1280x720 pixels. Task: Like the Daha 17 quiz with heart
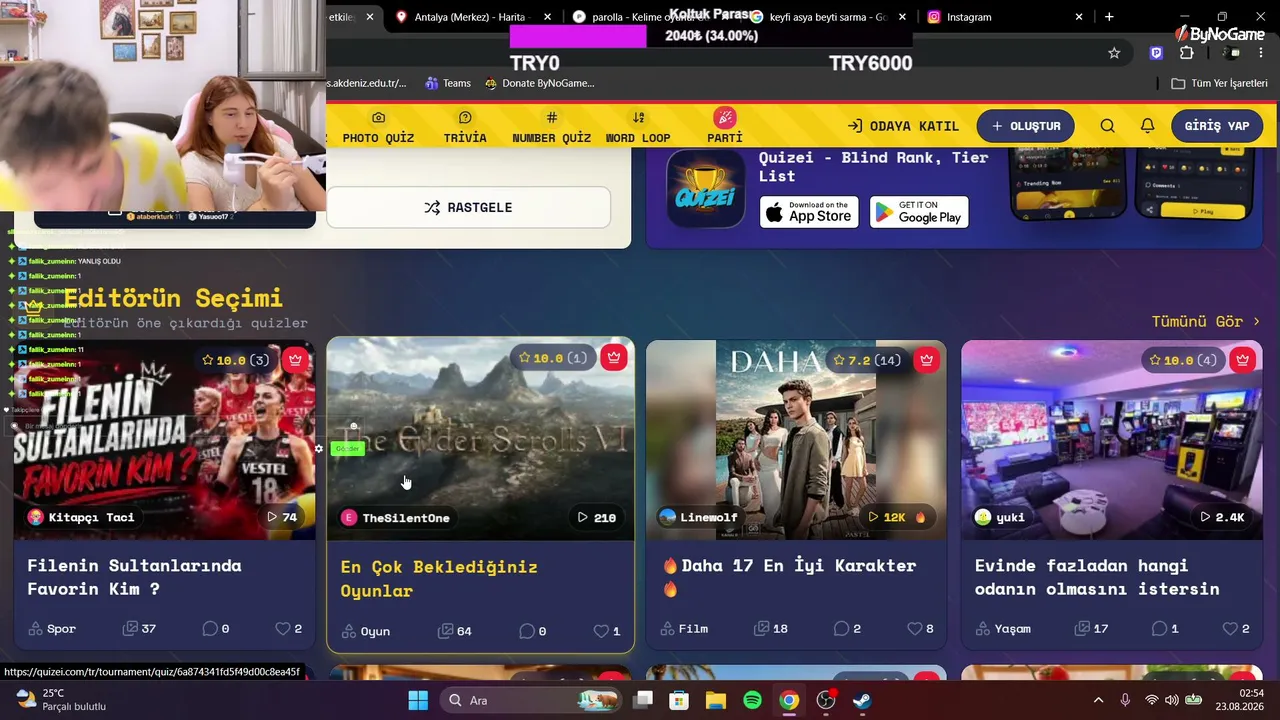[x=921, y=629]
